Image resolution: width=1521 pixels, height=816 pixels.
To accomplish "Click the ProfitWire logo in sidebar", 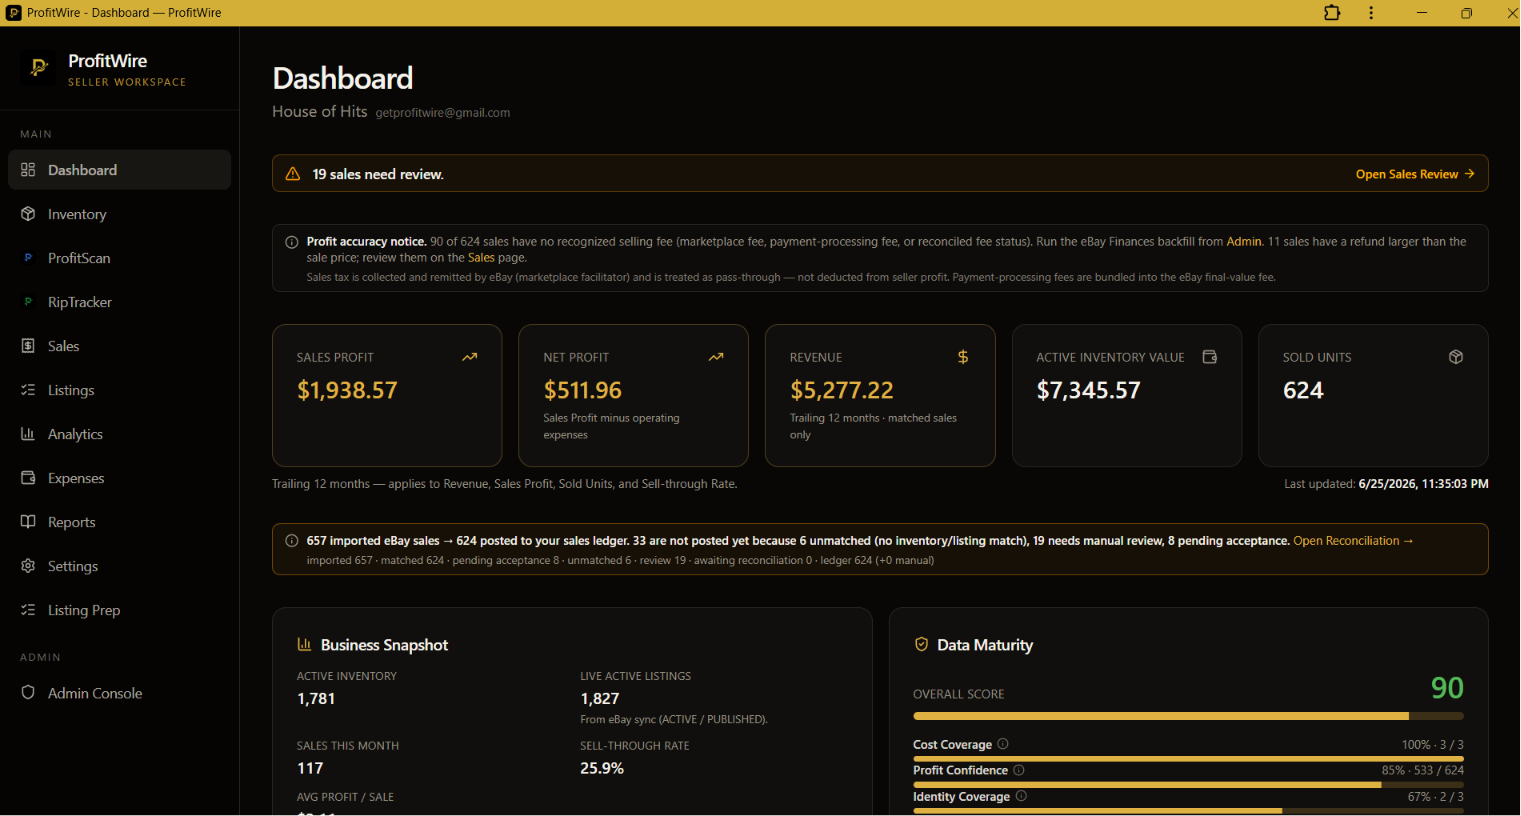I will tap(39, 68).
